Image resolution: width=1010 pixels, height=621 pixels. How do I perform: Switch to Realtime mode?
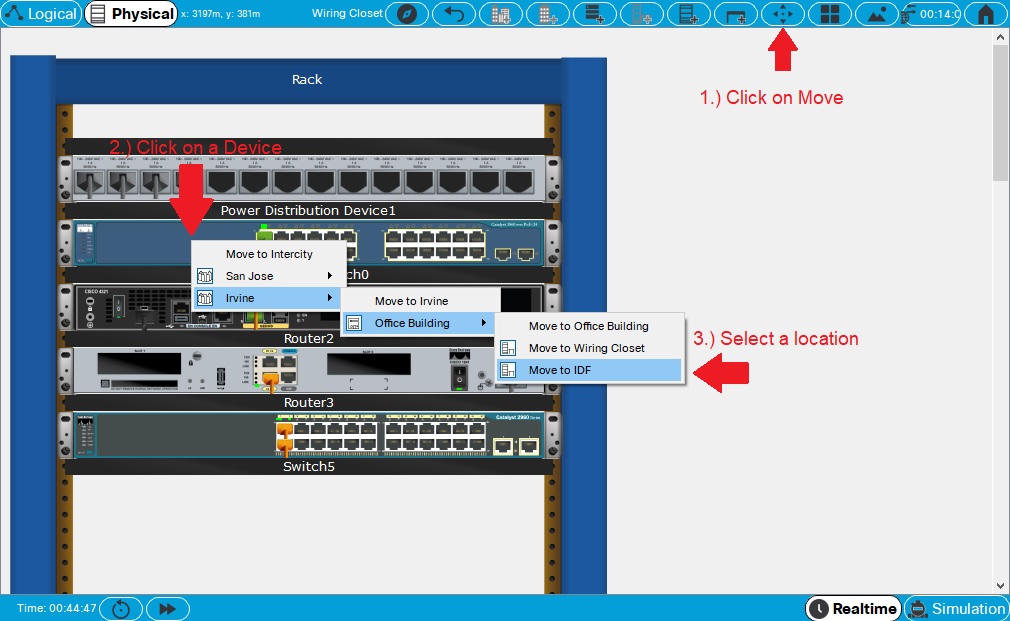pos(852,608)
